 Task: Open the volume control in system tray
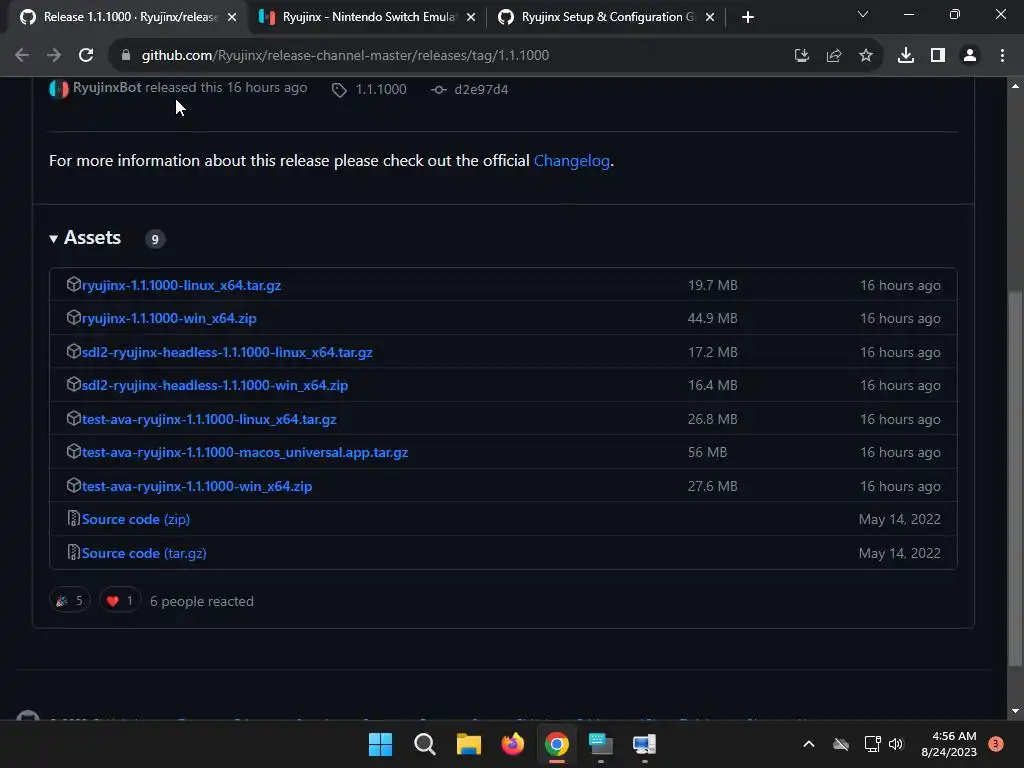tap(895, 744)
